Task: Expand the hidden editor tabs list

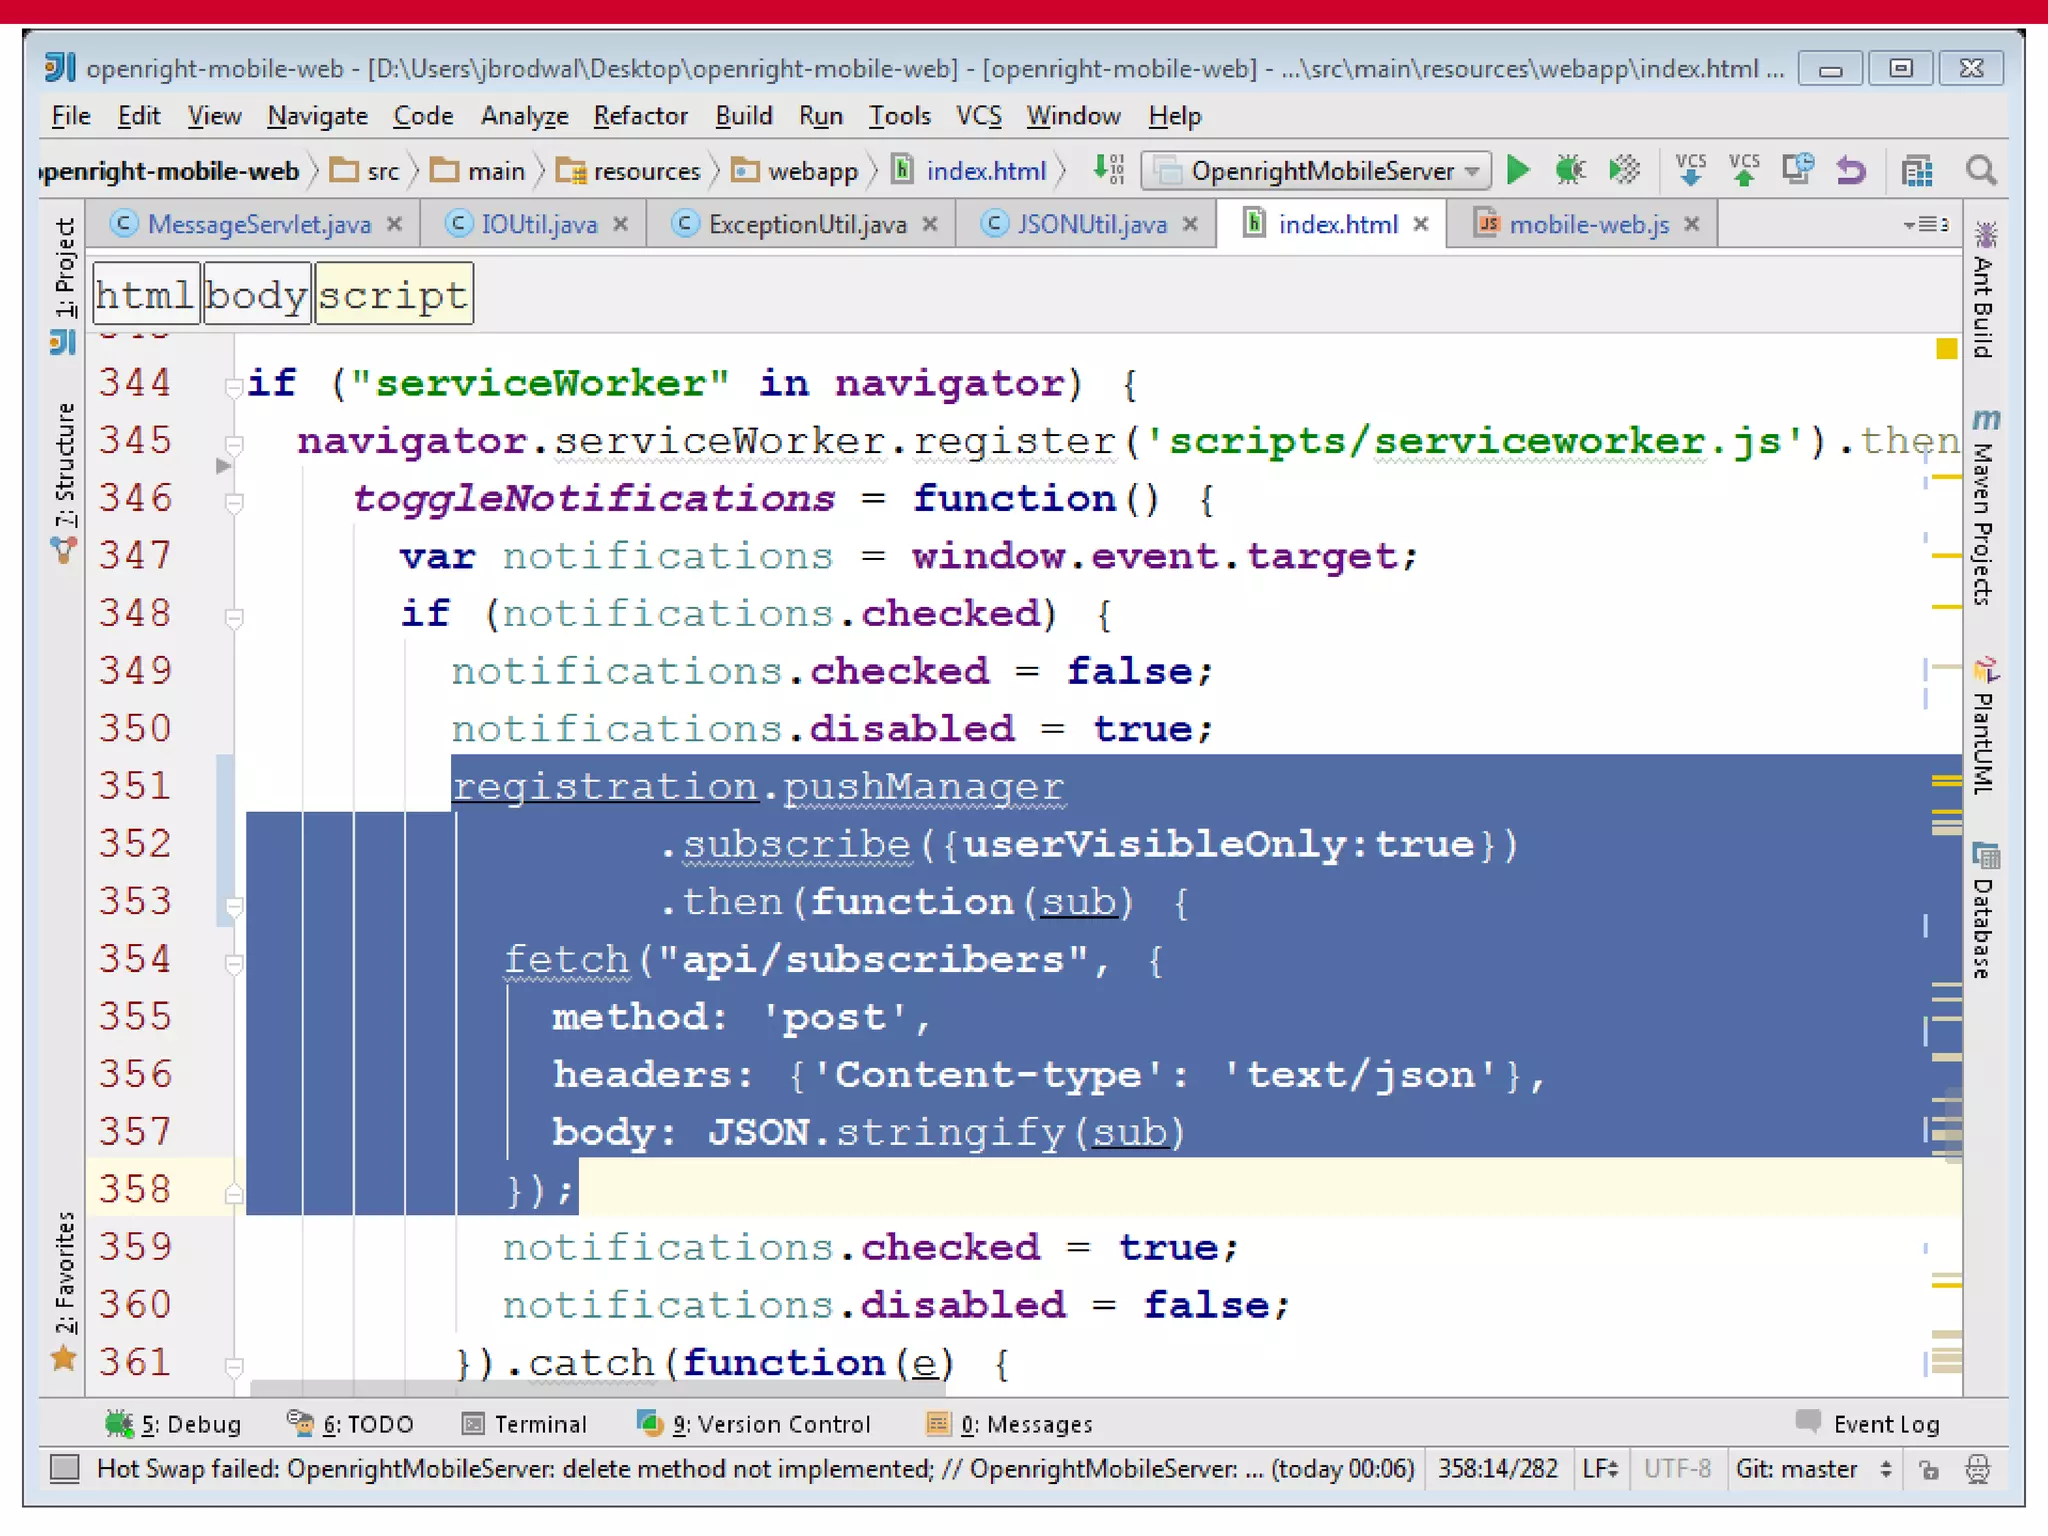Action: coord(1926,224)
